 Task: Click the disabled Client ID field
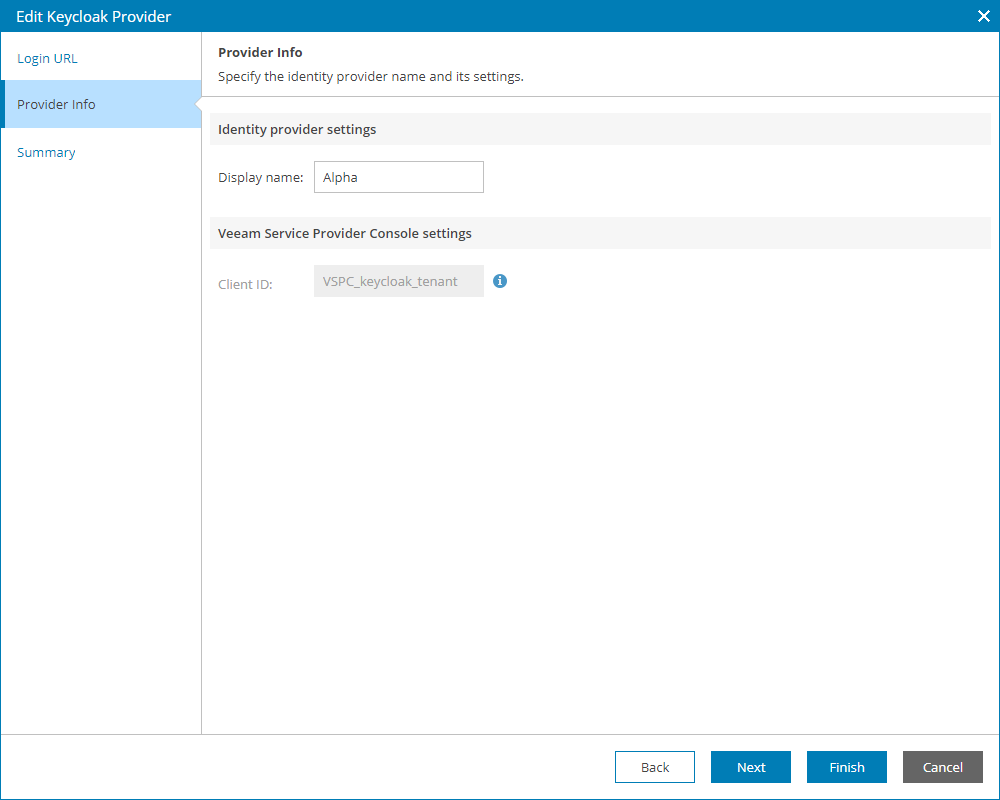pyautogui.click(x=398, y=281)
